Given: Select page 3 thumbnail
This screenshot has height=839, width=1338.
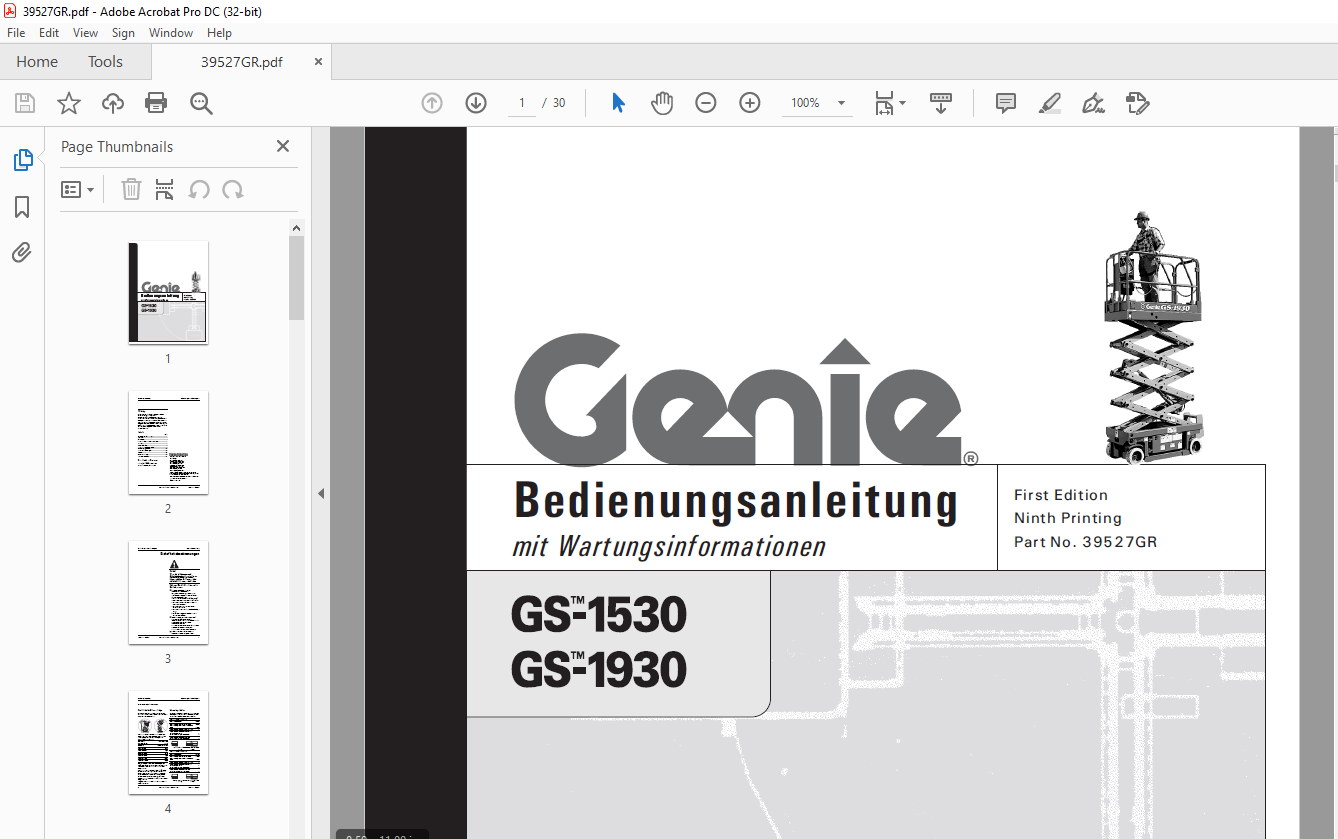Looking at the screenshot, I should [x=168, y=592].
